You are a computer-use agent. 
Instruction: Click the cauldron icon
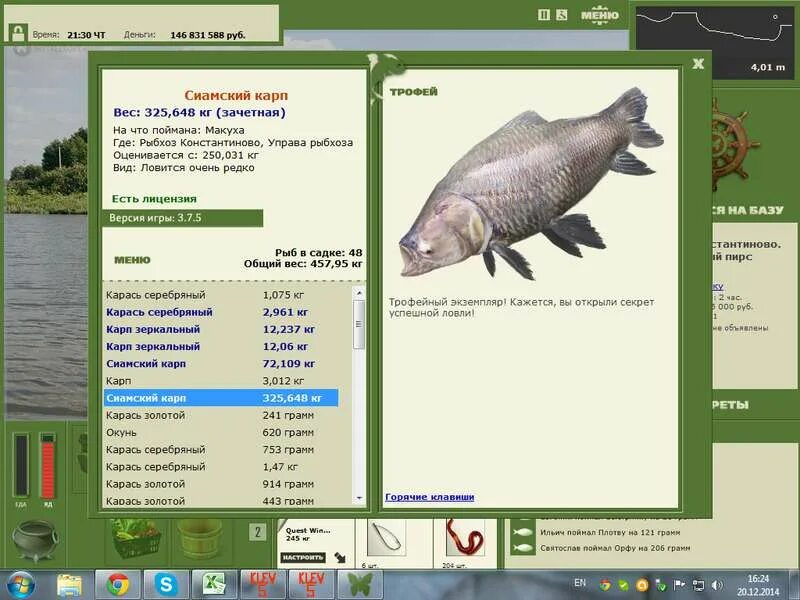35,540
